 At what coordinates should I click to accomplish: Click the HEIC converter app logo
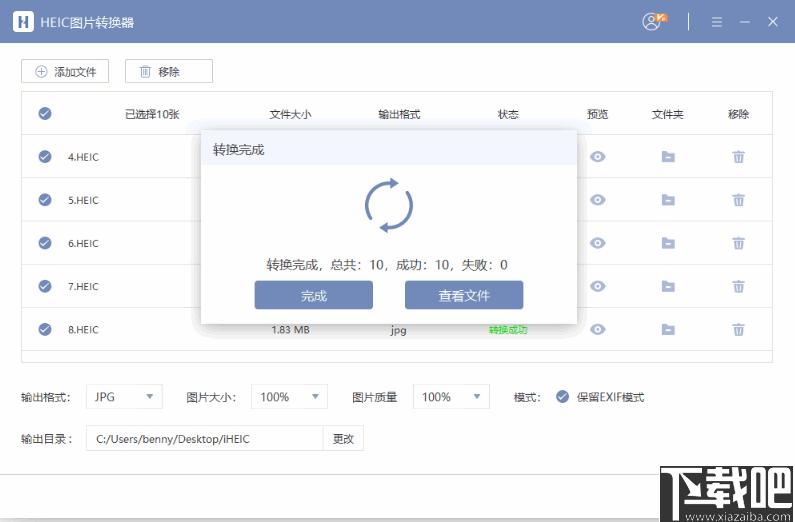[x=23, y=22]
